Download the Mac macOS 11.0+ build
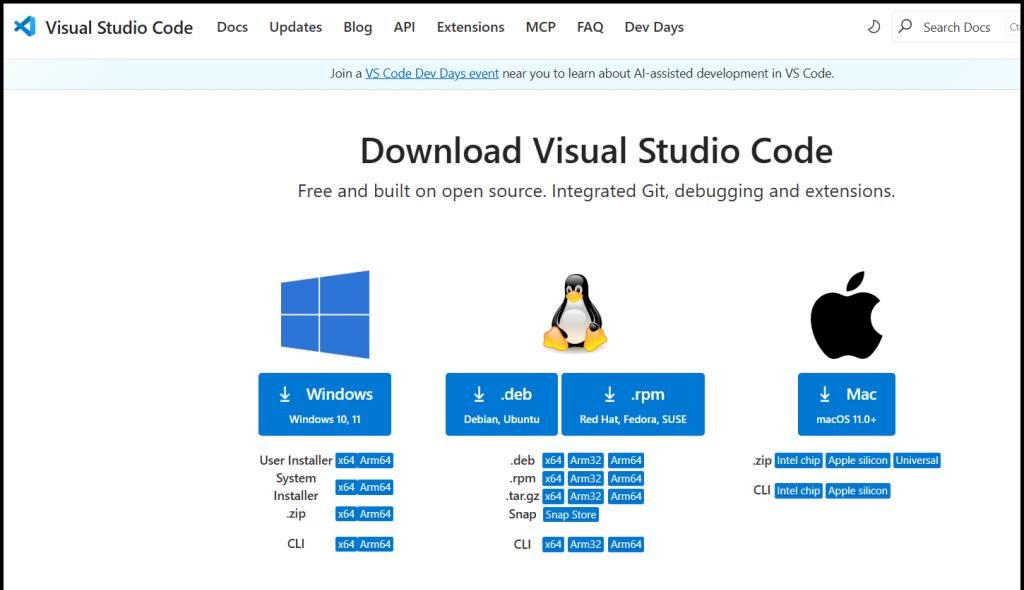Screen dimensions: 1024x590 [846, 404]
